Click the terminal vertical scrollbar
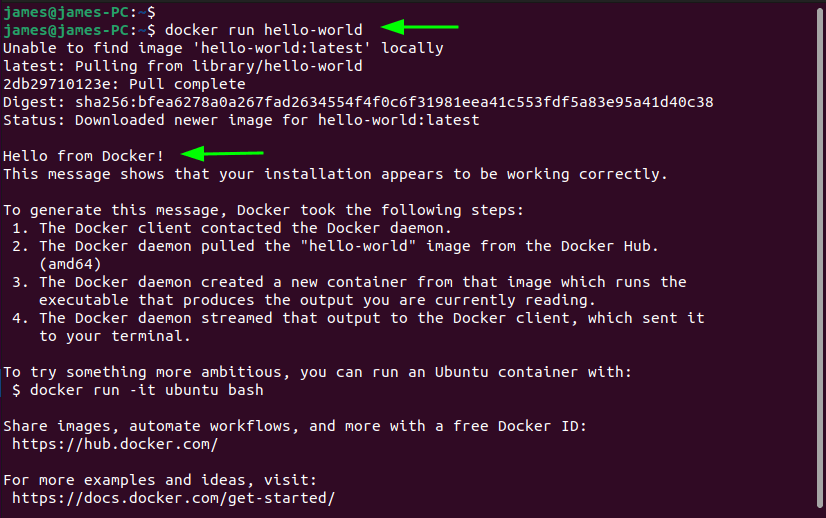 pos(820,258)
